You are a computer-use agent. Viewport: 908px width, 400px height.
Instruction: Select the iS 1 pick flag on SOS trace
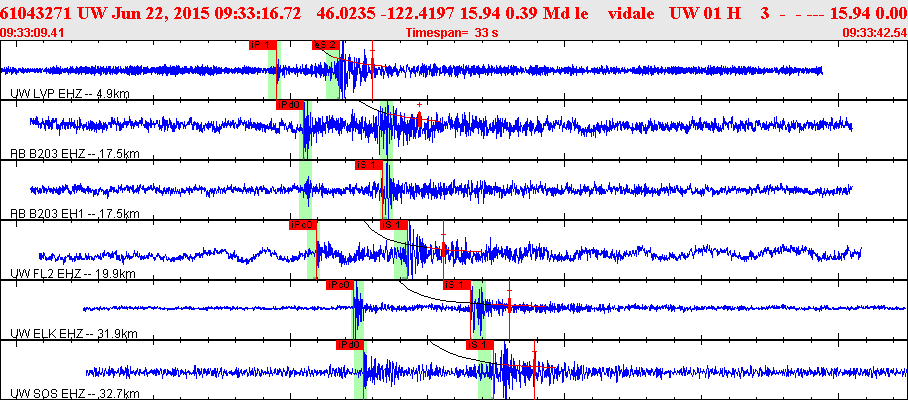[x=479, y=346]
